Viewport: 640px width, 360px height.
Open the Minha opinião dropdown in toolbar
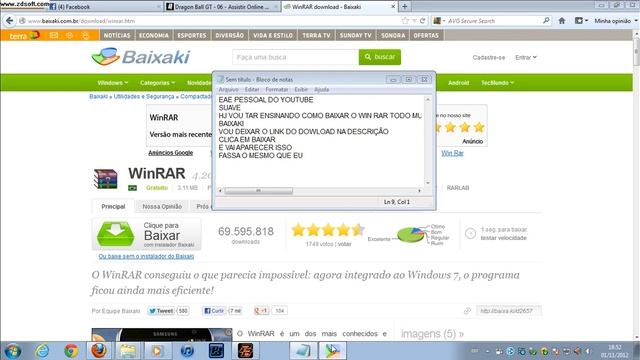pos(616,21)
